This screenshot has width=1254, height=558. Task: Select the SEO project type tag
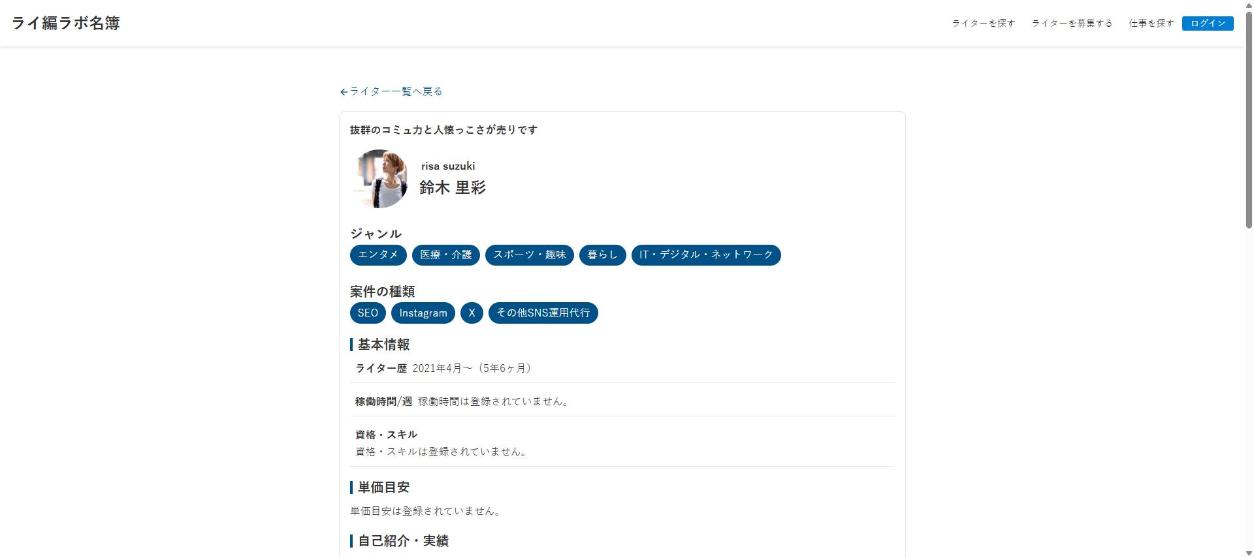[368, 313]
